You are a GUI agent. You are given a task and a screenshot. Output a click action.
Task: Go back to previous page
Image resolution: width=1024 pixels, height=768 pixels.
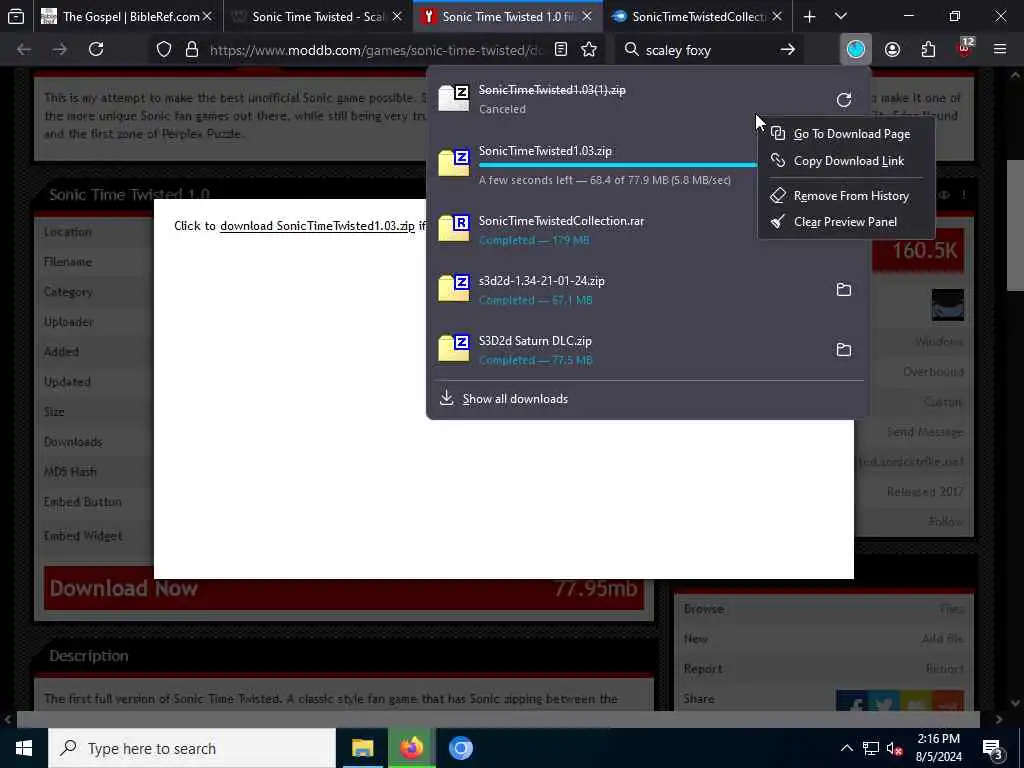click(24, 49)
